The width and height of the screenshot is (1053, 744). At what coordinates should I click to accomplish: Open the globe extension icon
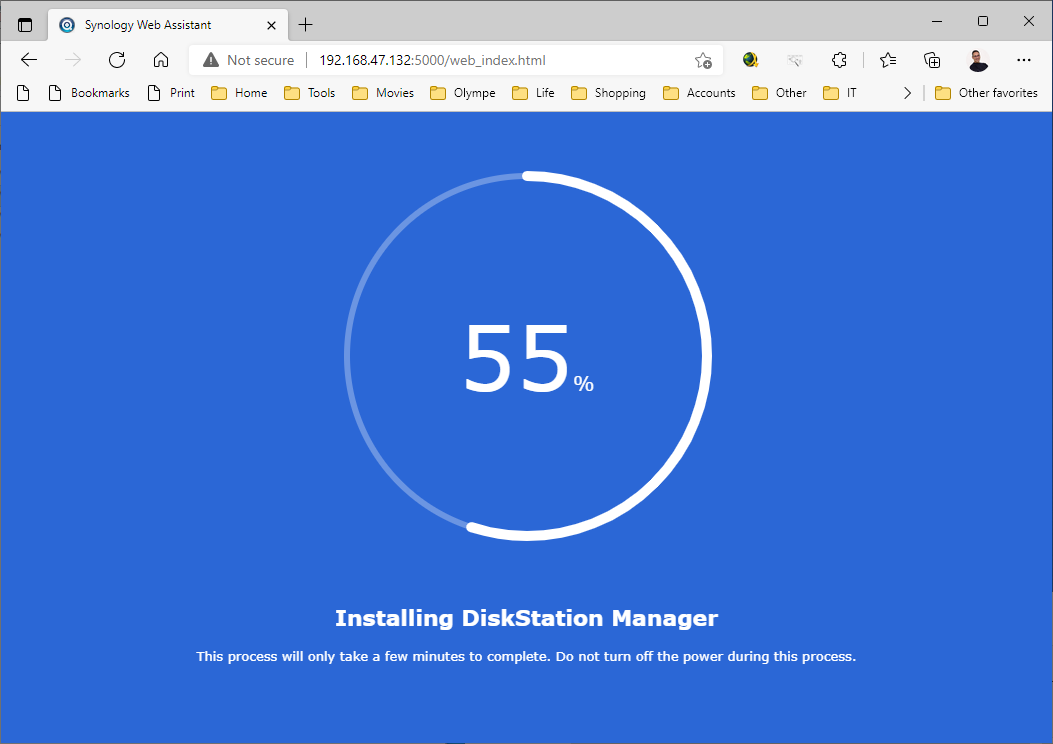pyautogui.click(x=751, y=60)
